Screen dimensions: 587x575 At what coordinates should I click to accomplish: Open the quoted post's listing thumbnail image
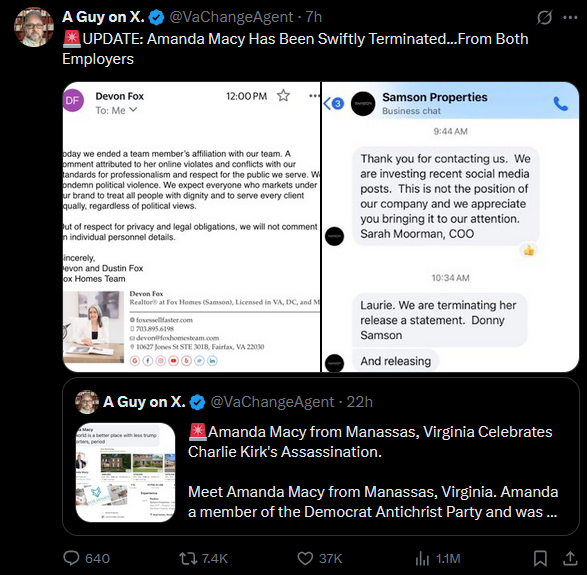[125, 472]
